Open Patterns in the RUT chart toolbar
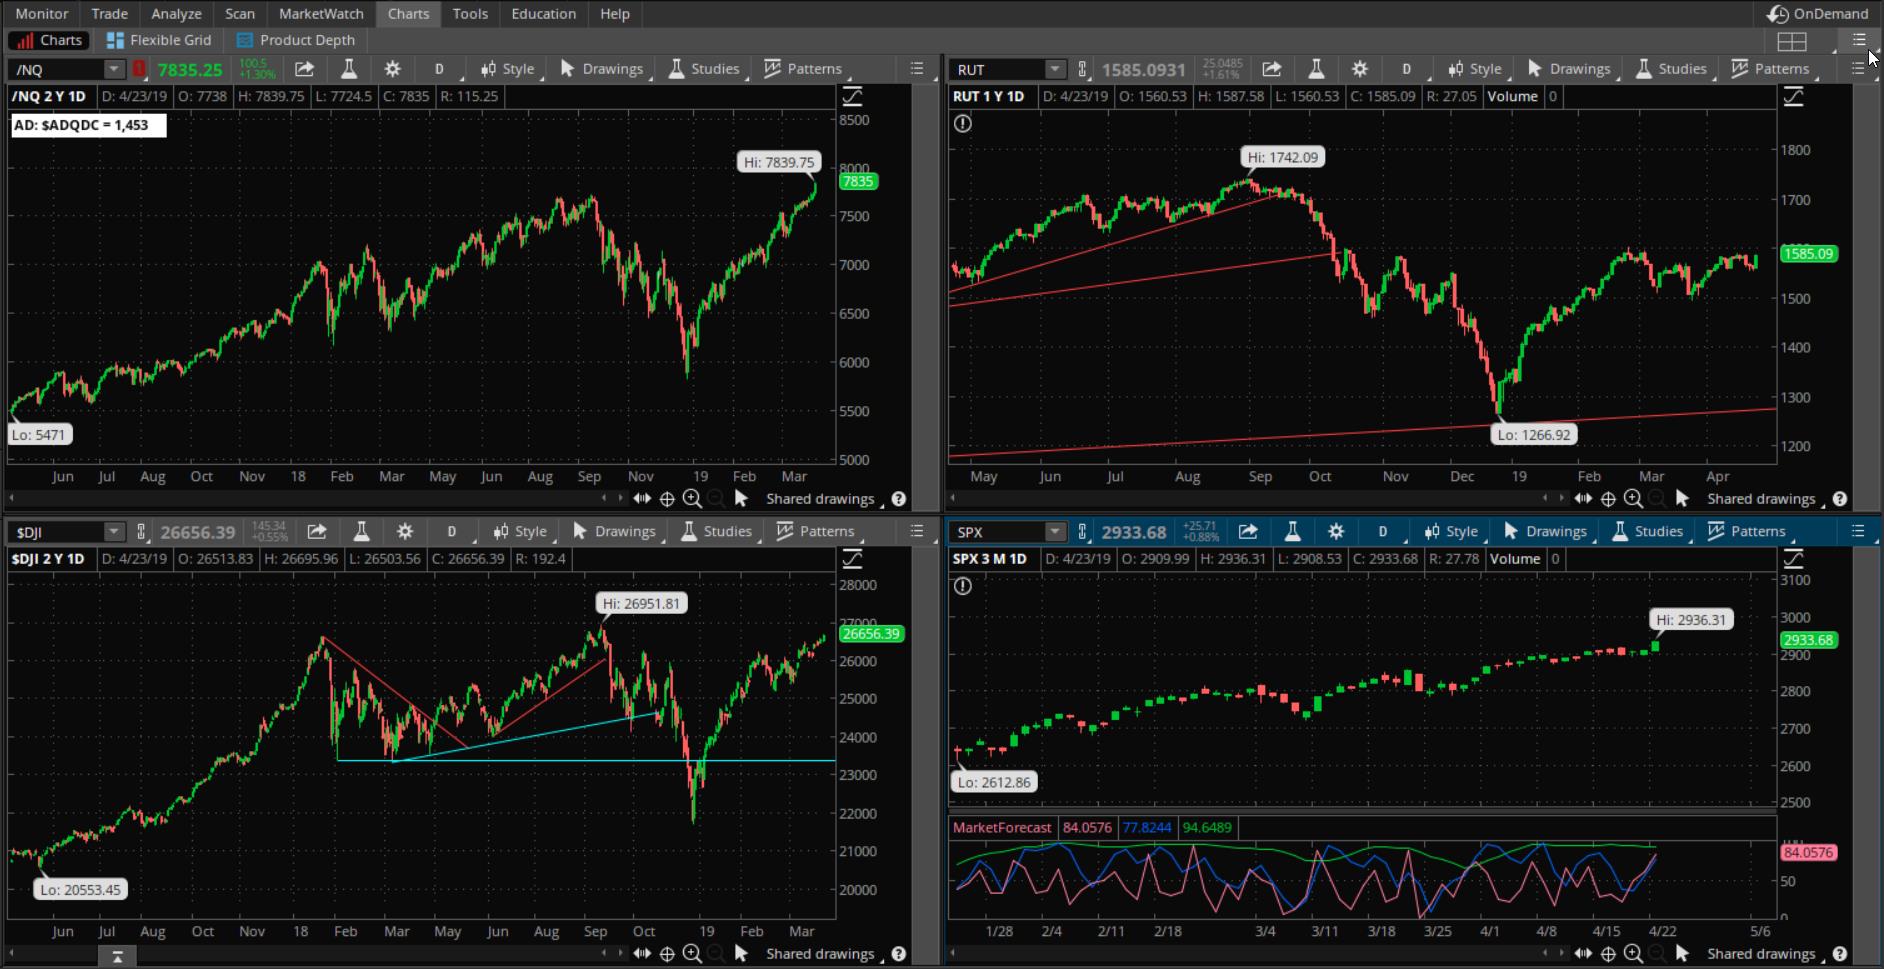1884x969 pixels. click(x=1774, y=69)
